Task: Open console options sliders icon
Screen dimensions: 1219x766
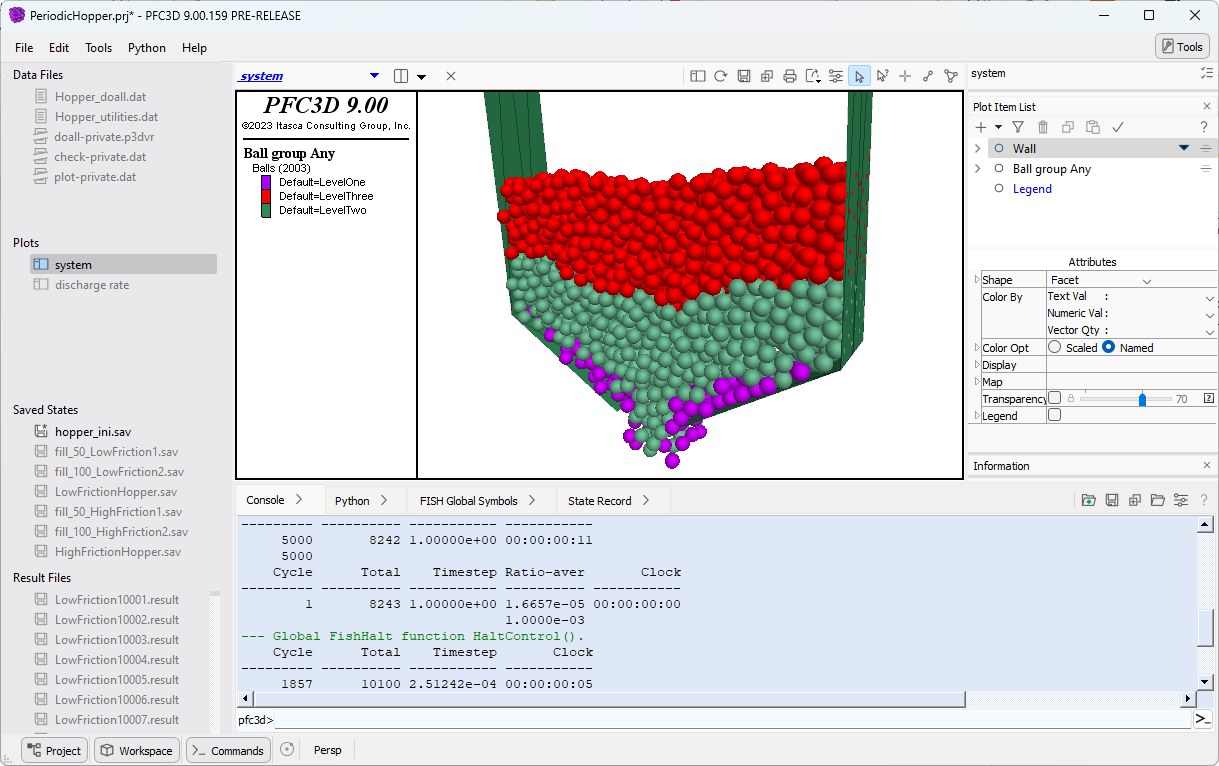Action: (x=1181, y=500)
